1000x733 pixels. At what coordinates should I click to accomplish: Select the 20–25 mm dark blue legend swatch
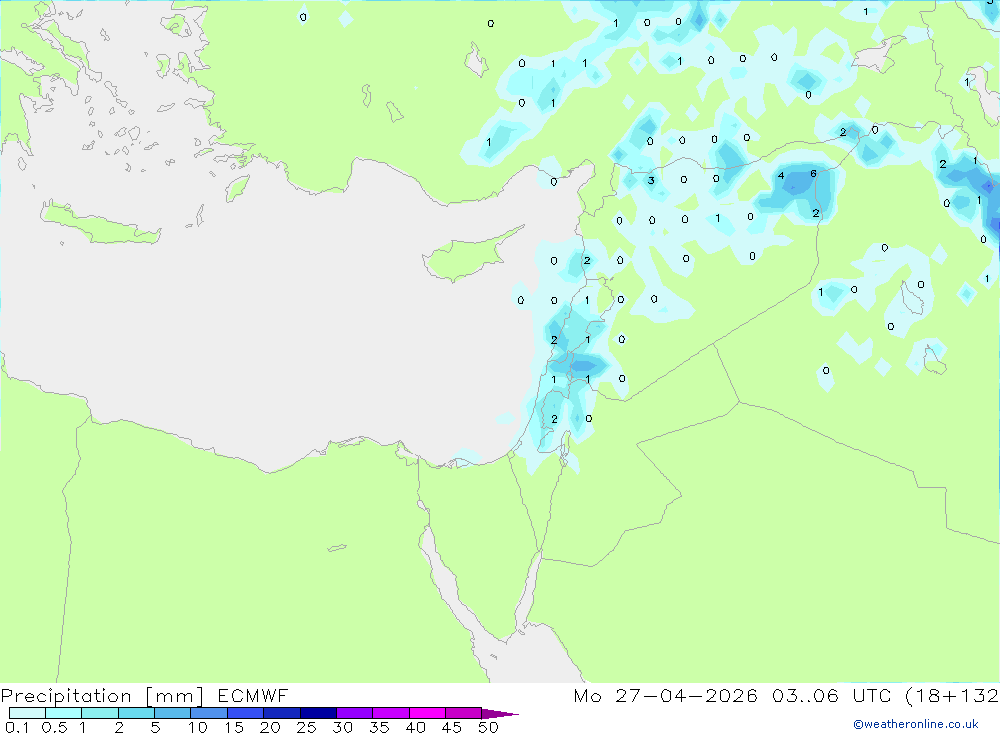click(282, 713)
